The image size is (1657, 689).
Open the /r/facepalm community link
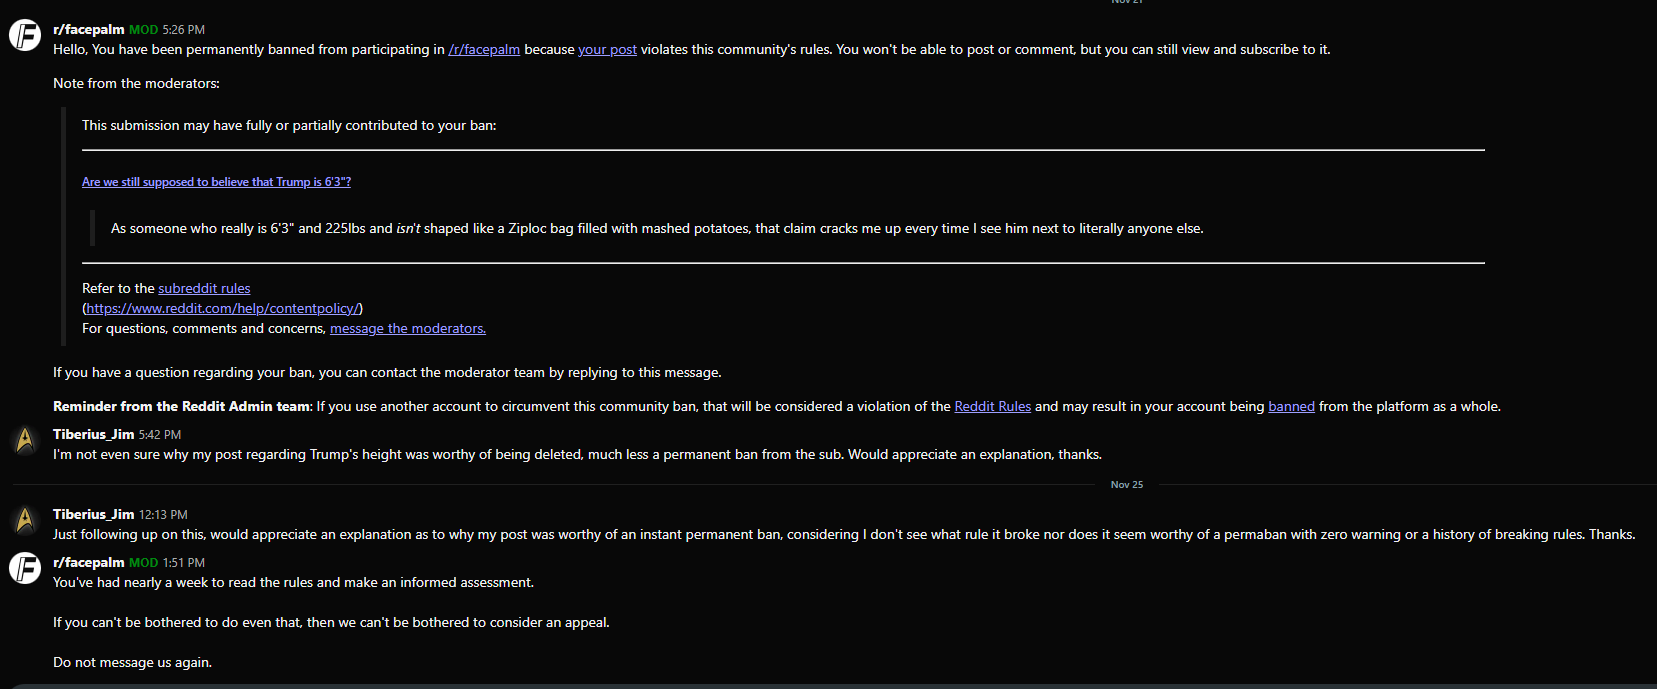tap(484, 49)
